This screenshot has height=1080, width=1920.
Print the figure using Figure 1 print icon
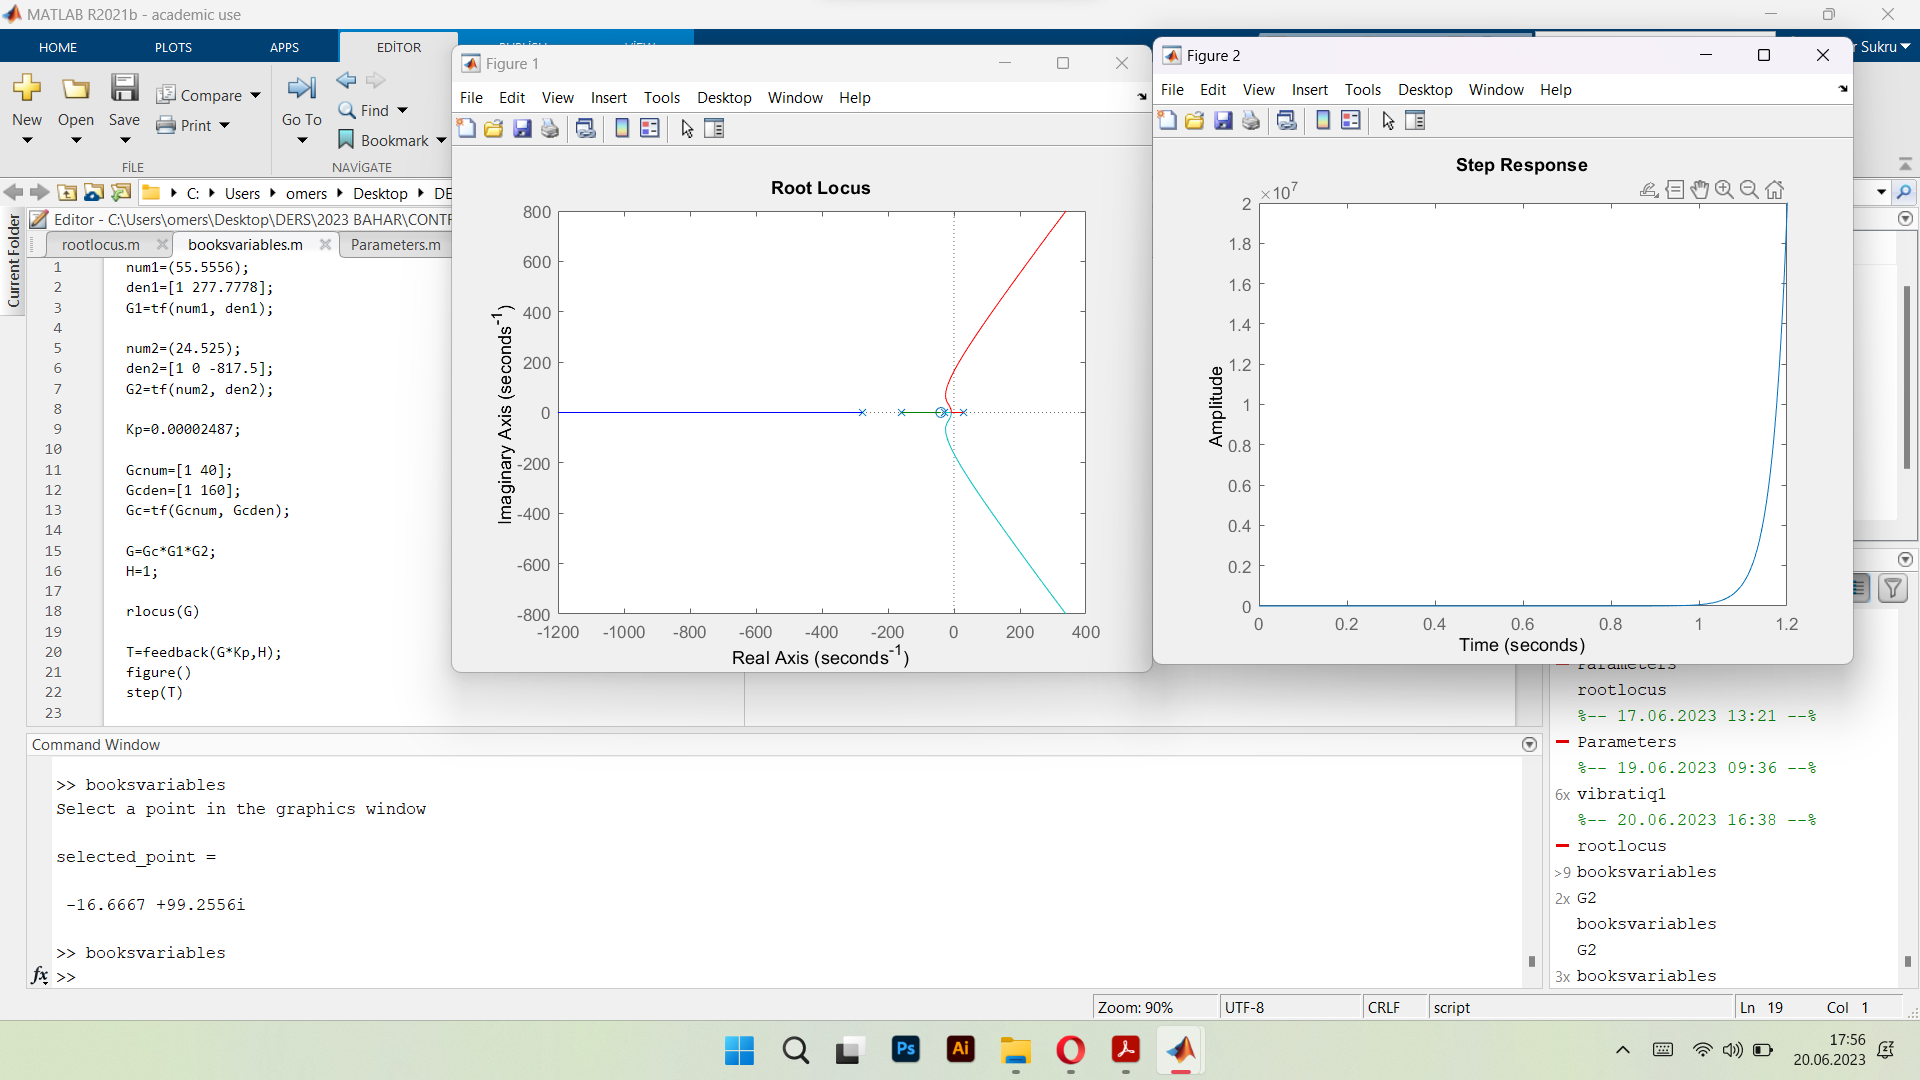click(x=549, y=128)
